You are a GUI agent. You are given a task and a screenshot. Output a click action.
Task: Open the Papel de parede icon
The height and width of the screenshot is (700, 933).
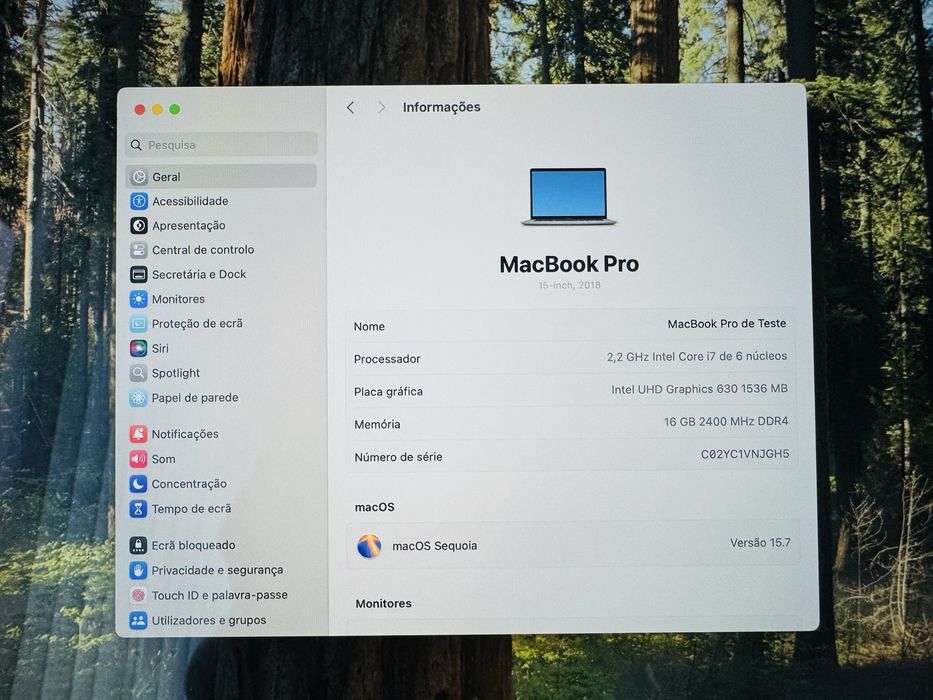(x=139, y=398)
